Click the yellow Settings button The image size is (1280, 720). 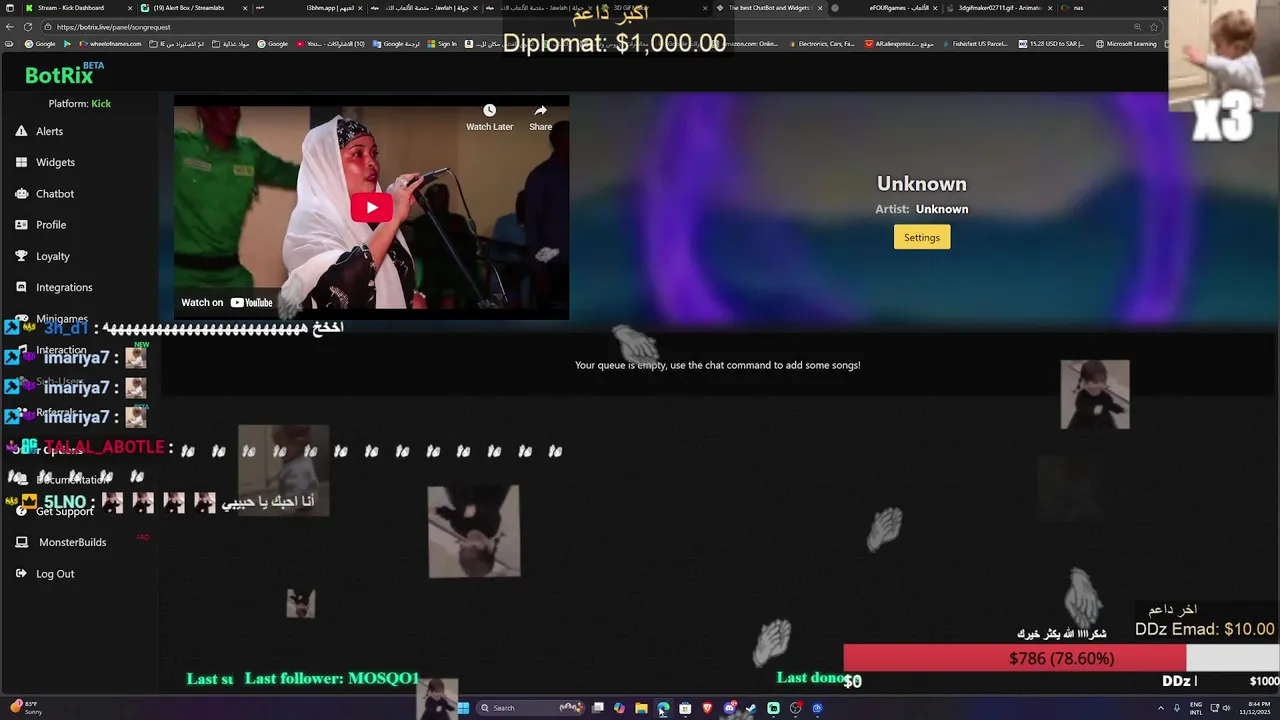tap(921, 237)
